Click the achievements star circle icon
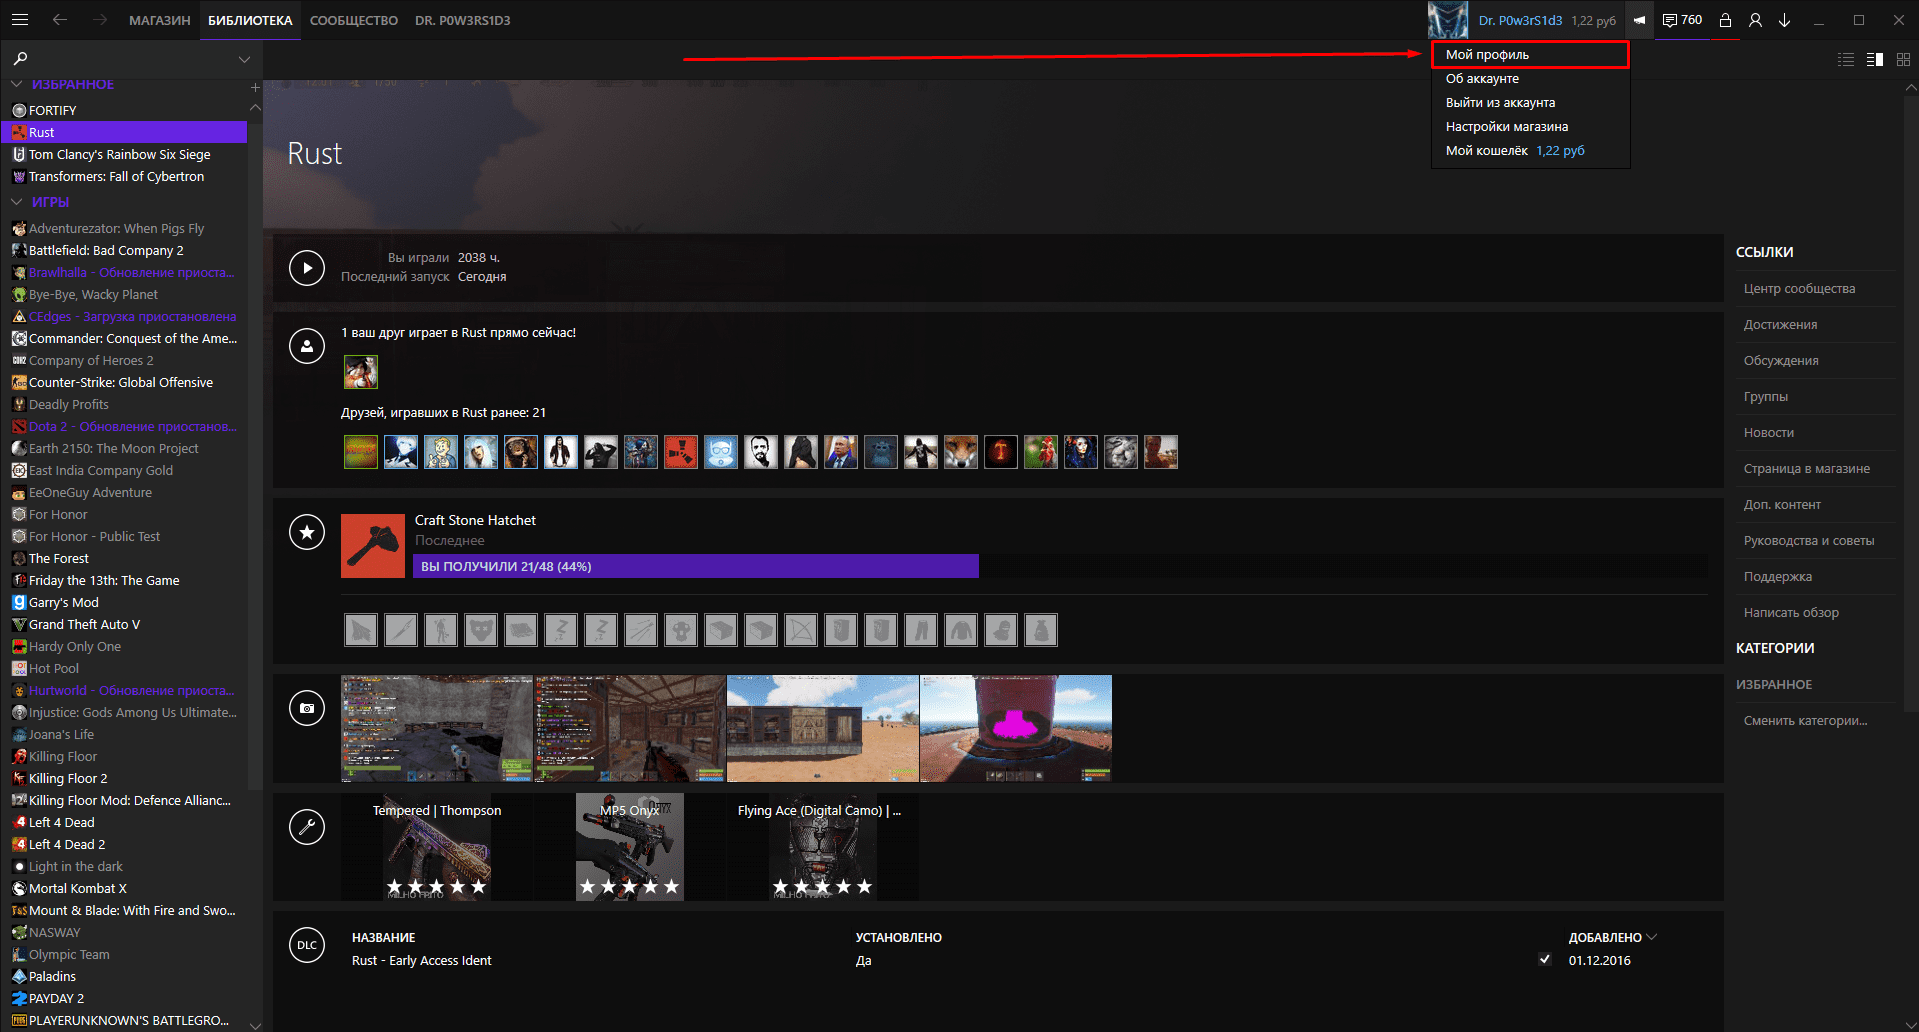This screenshot has width=1919, height=1032. (307, 532)
